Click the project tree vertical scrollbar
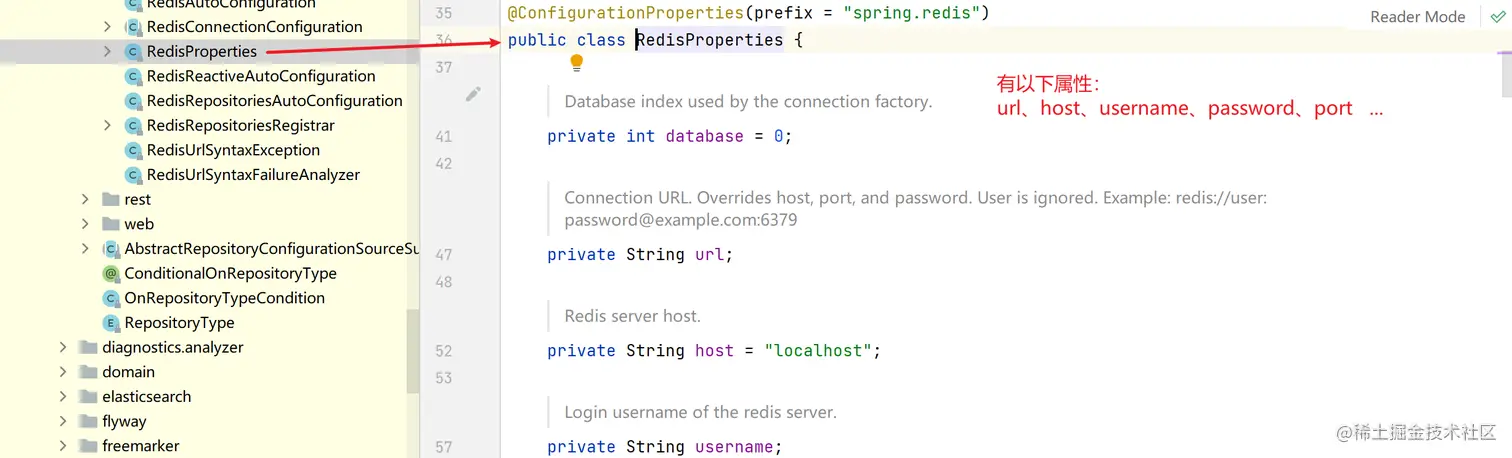 click(413, 350)
